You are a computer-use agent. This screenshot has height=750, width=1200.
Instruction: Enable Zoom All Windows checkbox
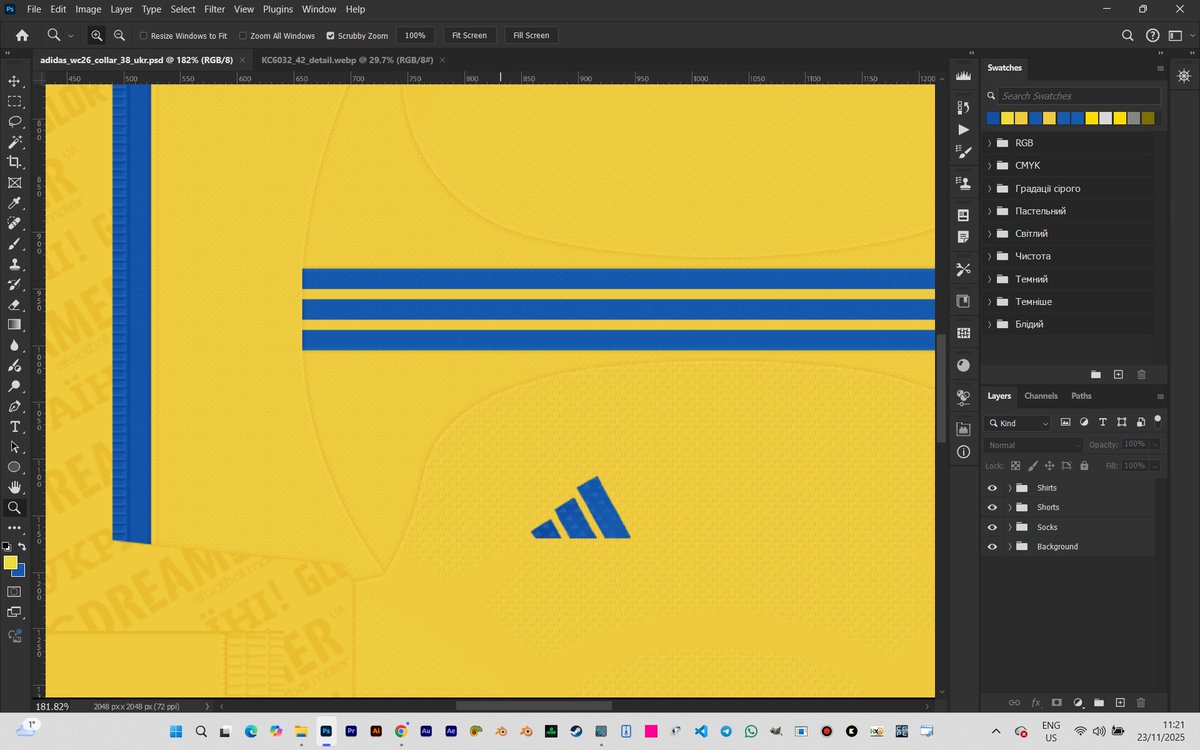(243, 36)
